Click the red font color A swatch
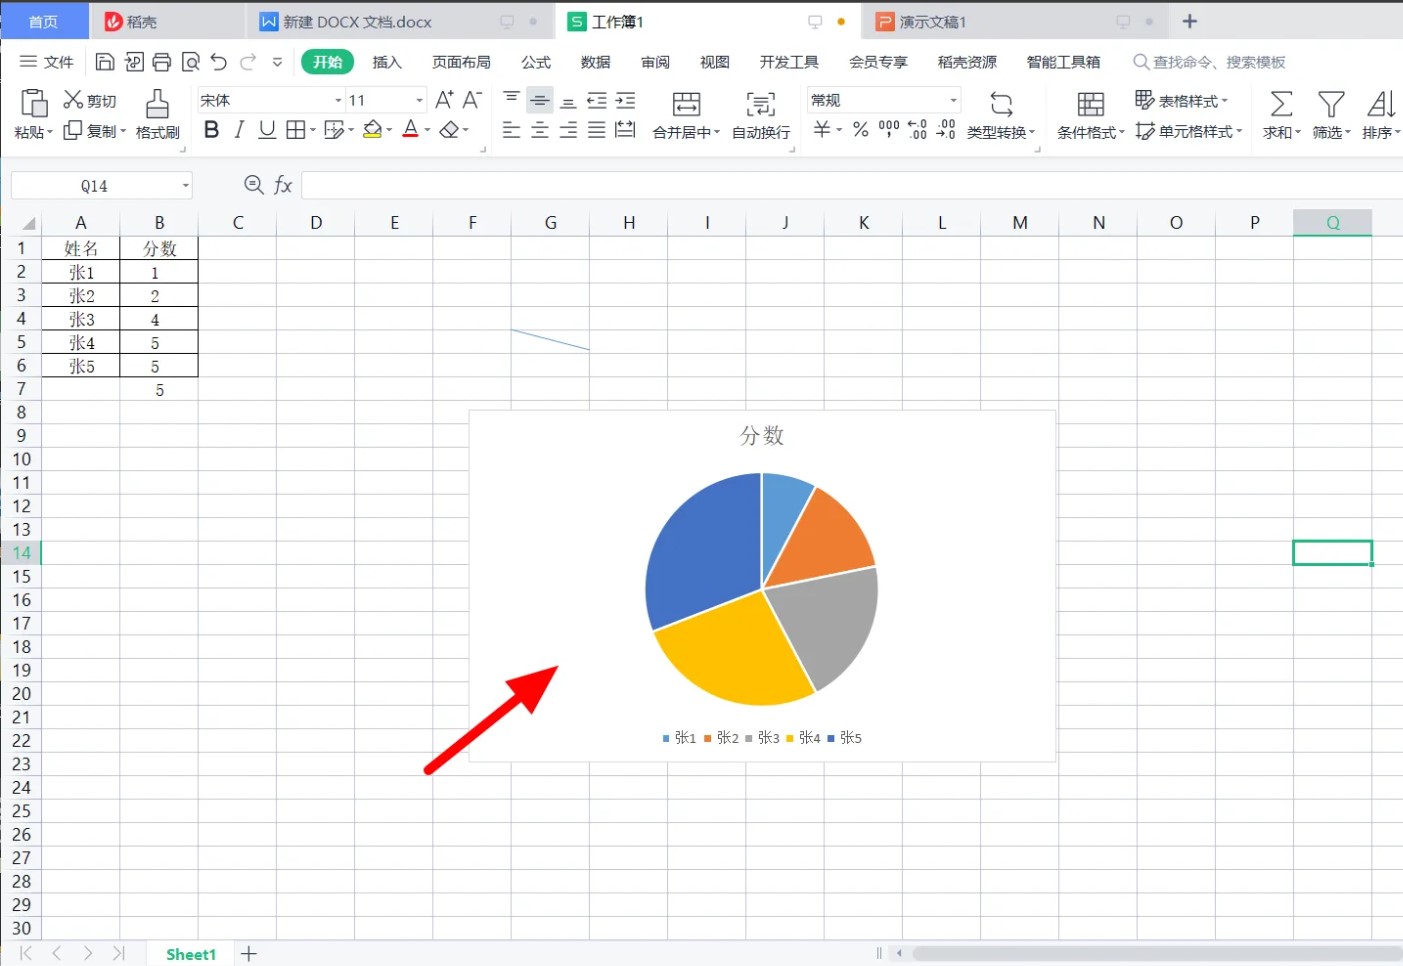 [x=410, y=130]
